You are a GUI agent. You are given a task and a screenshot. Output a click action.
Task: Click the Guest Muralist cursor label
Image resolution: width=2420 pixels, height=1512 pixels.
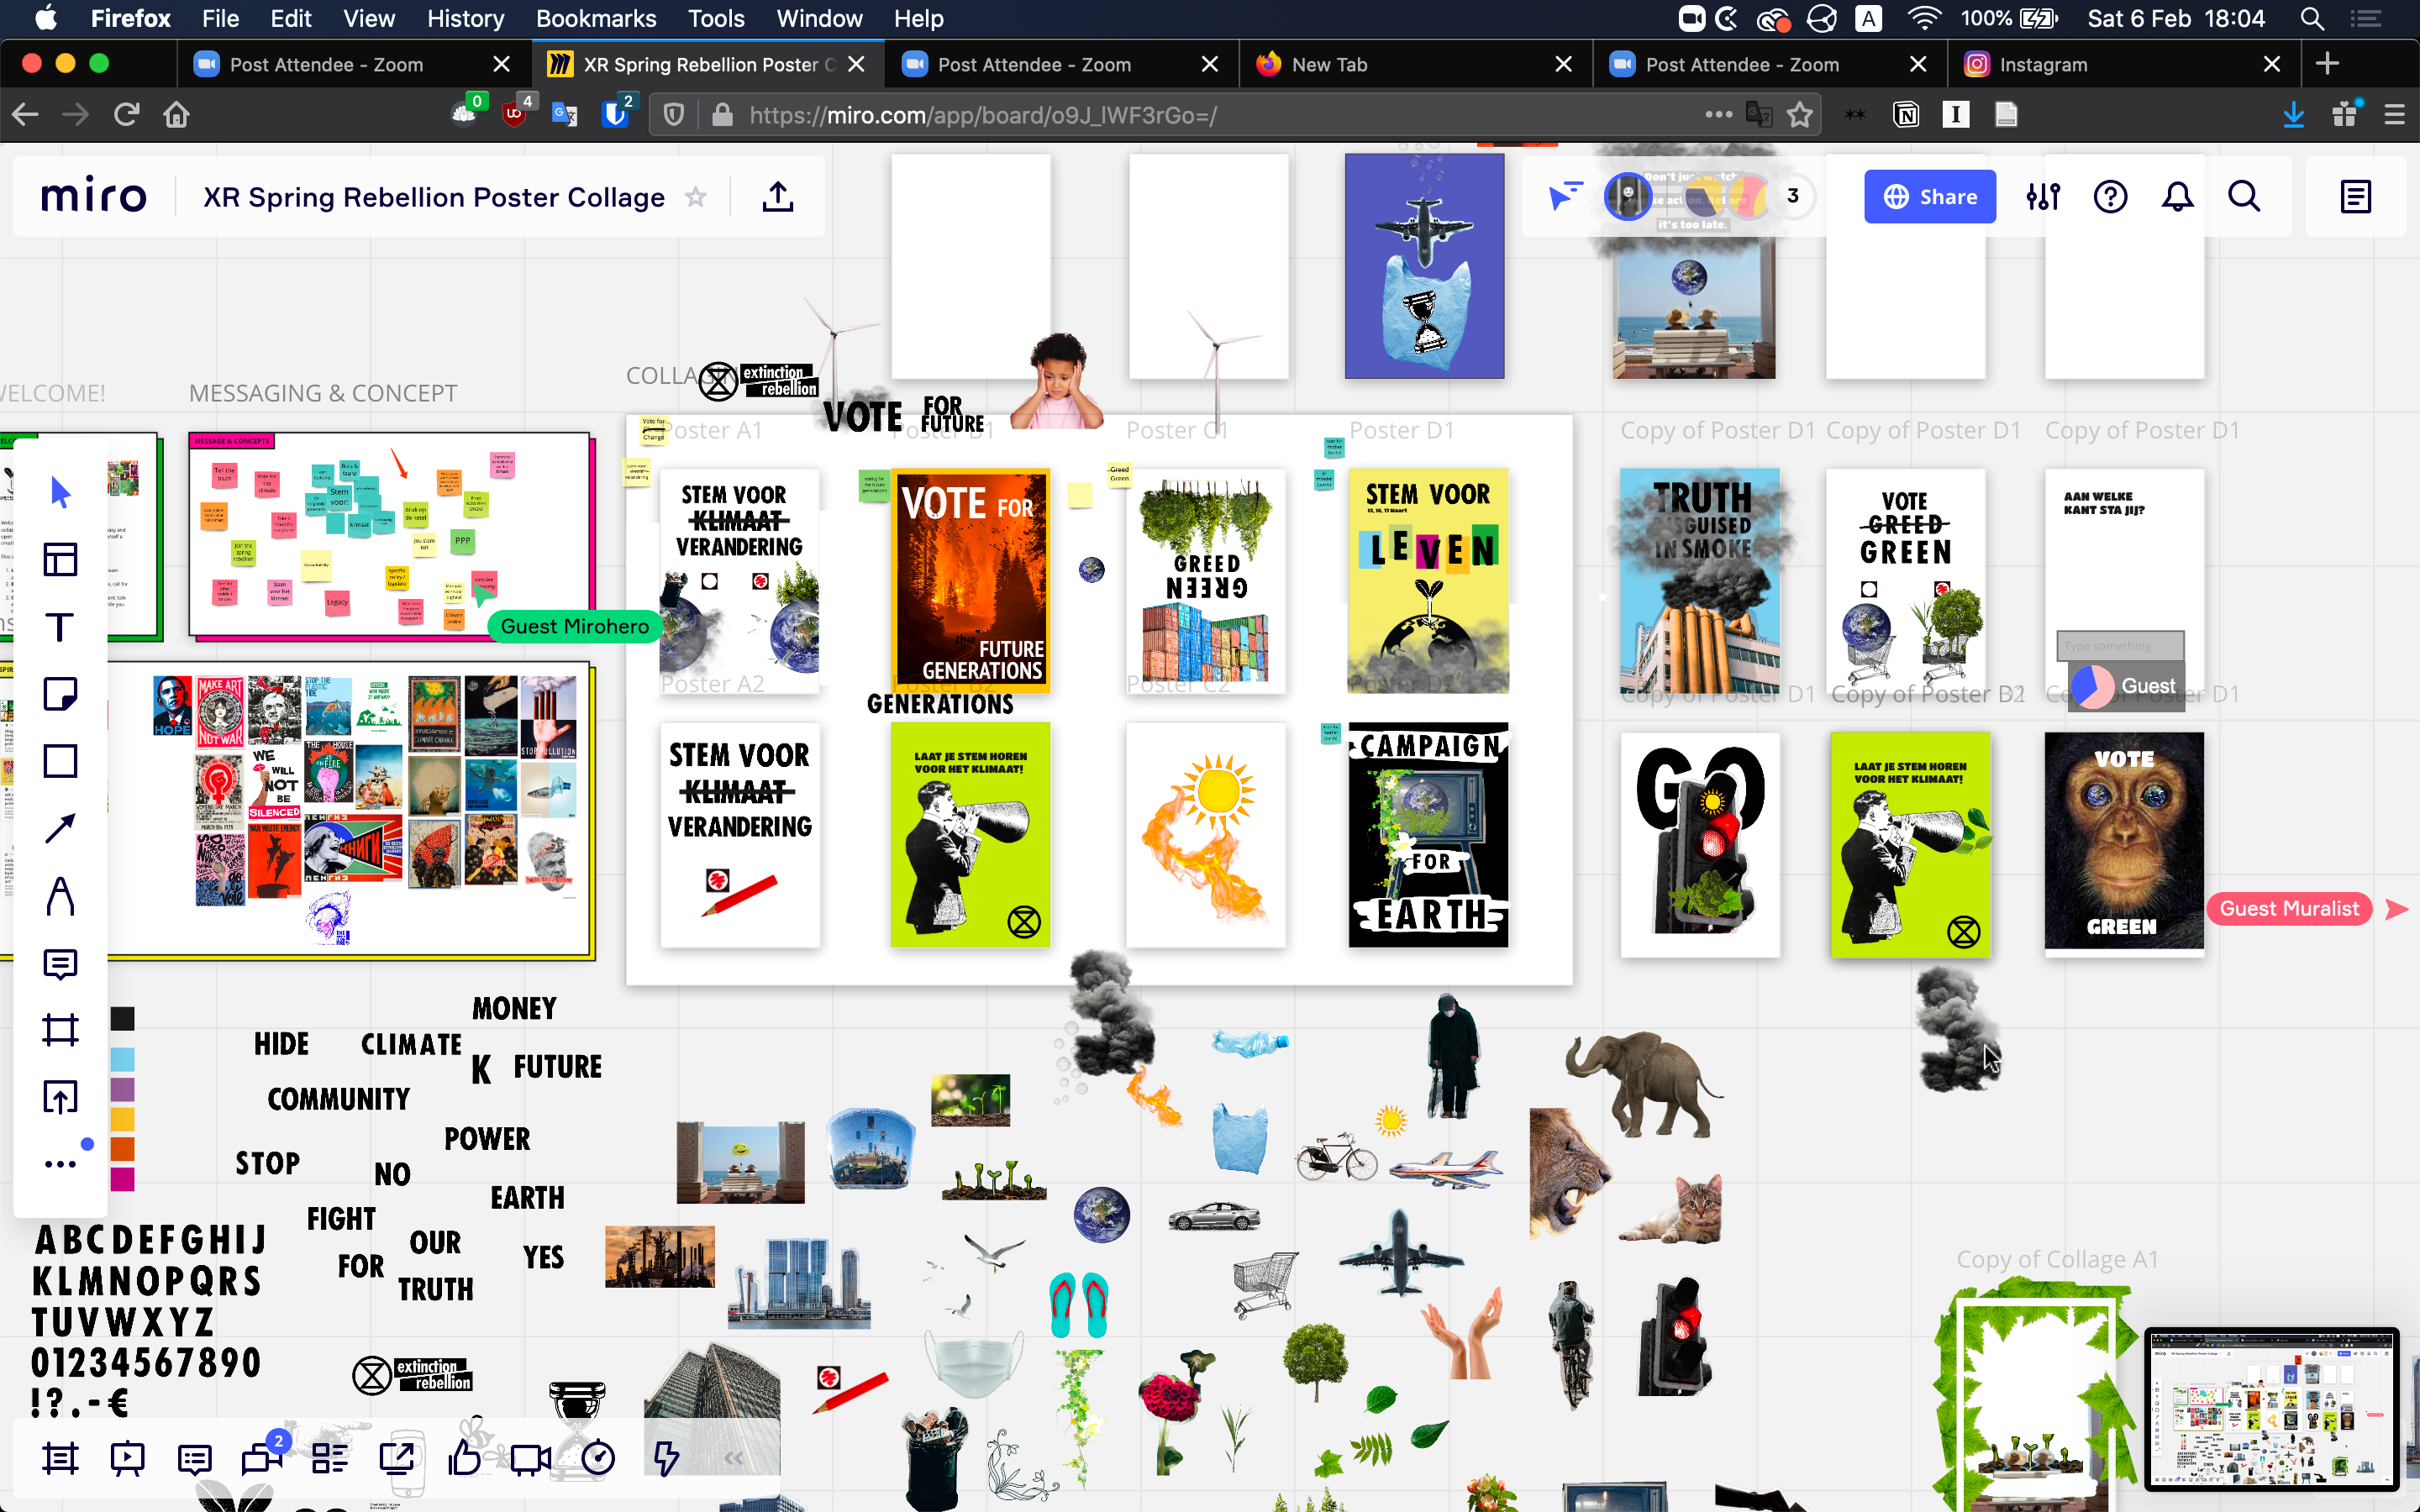[2289, 908]
